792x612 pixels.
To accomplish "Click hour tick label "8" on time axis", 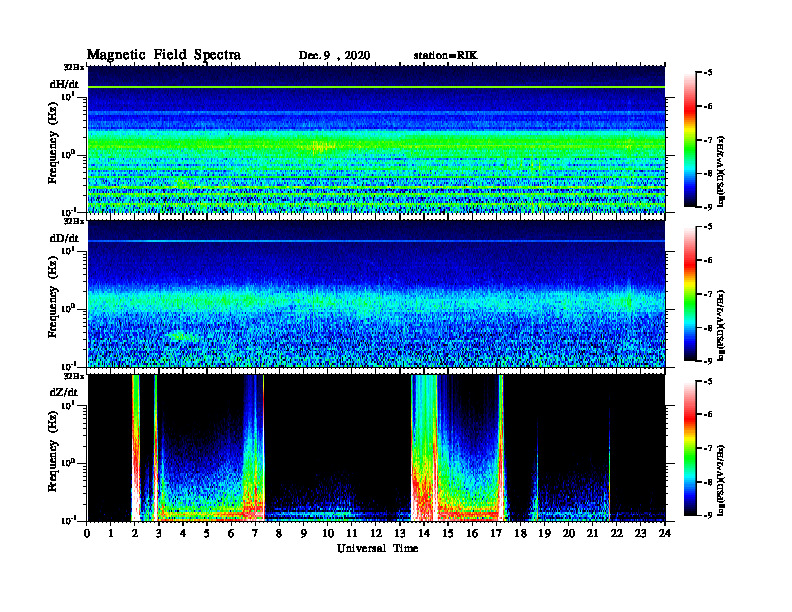I will point(279,534).
